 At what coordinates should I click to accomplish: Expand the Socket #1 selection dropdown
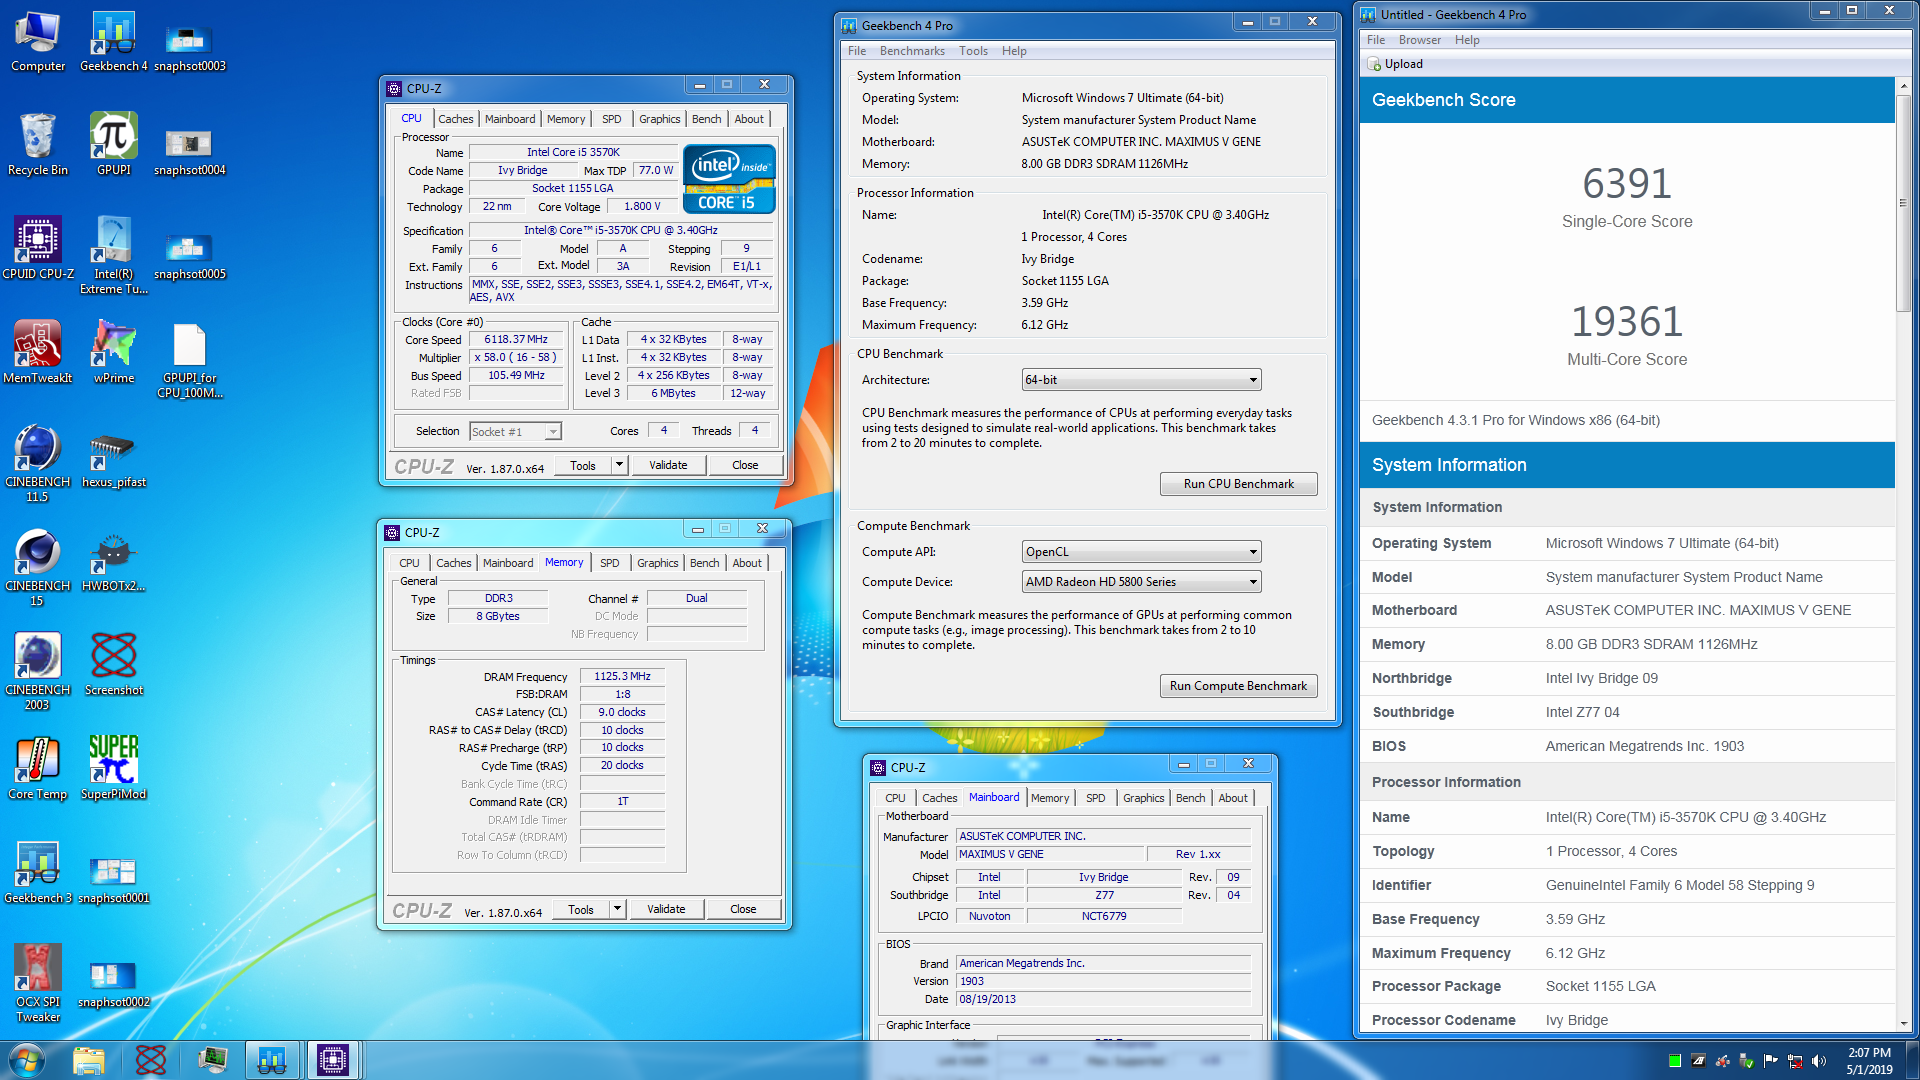point(515,431)
